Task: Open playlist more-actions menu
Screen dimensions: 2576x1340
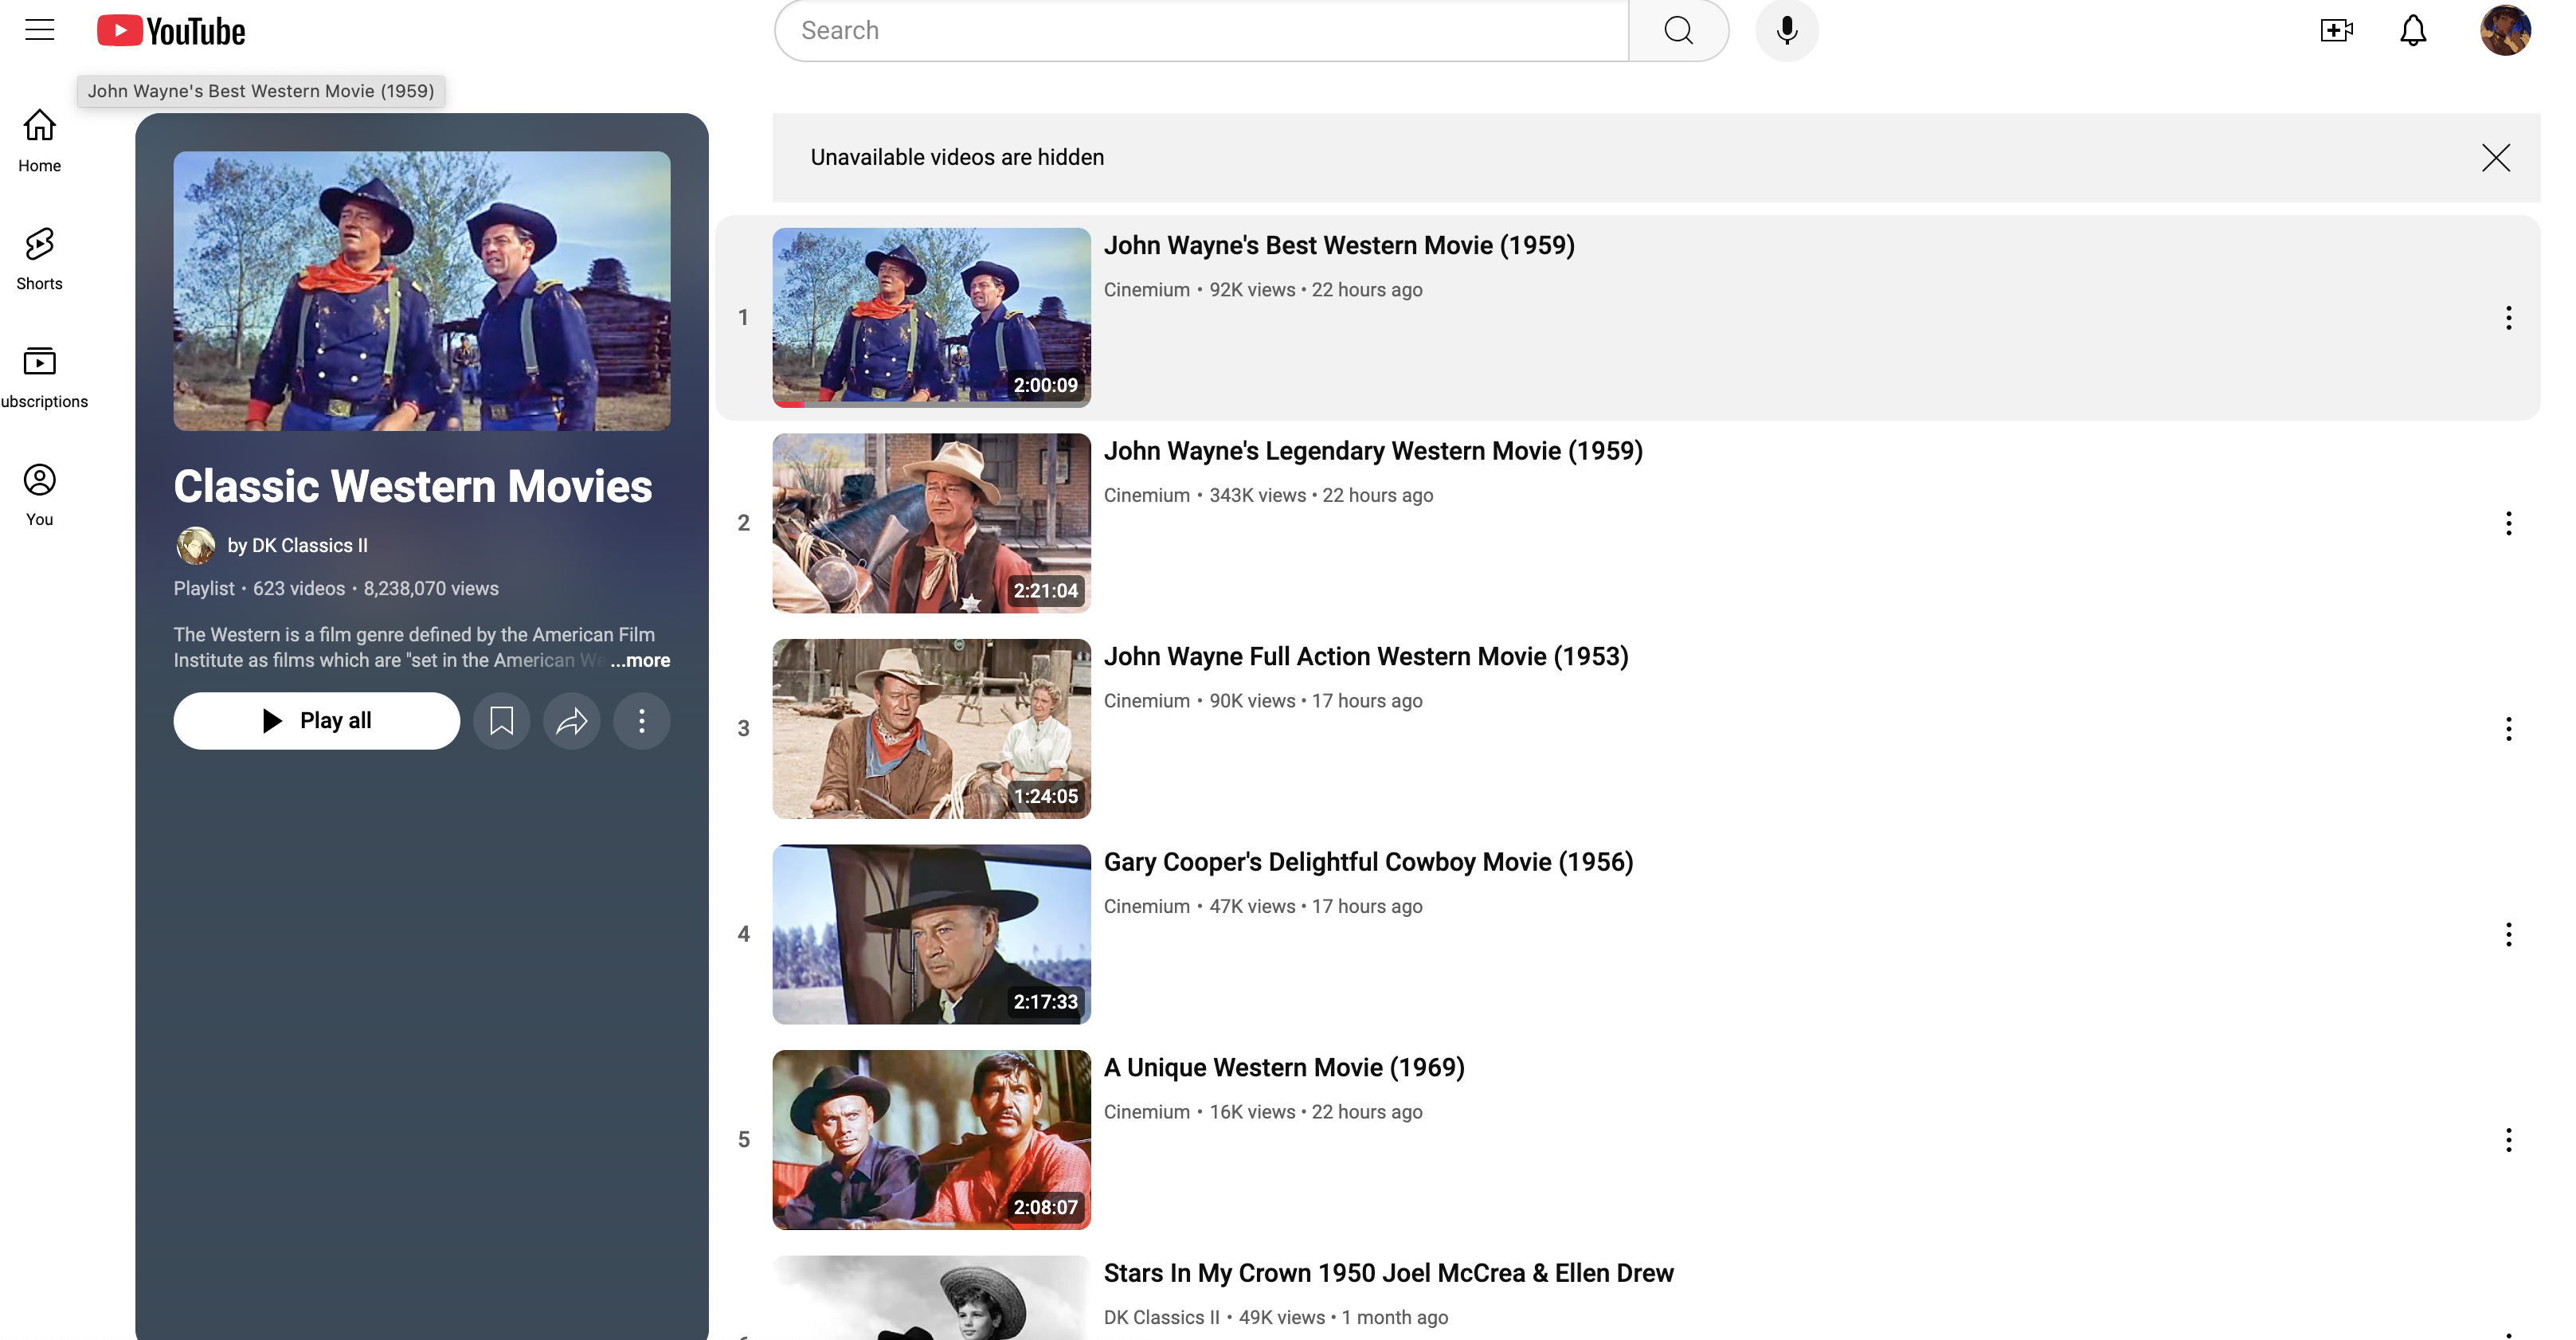Action: (x=641, y=721)
